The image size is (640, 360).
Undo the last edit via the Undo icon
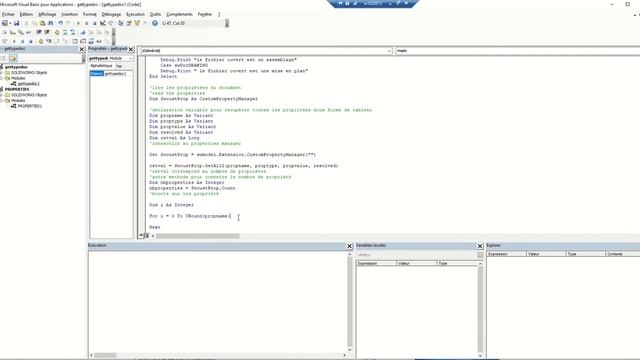click(x=60, y=23)
